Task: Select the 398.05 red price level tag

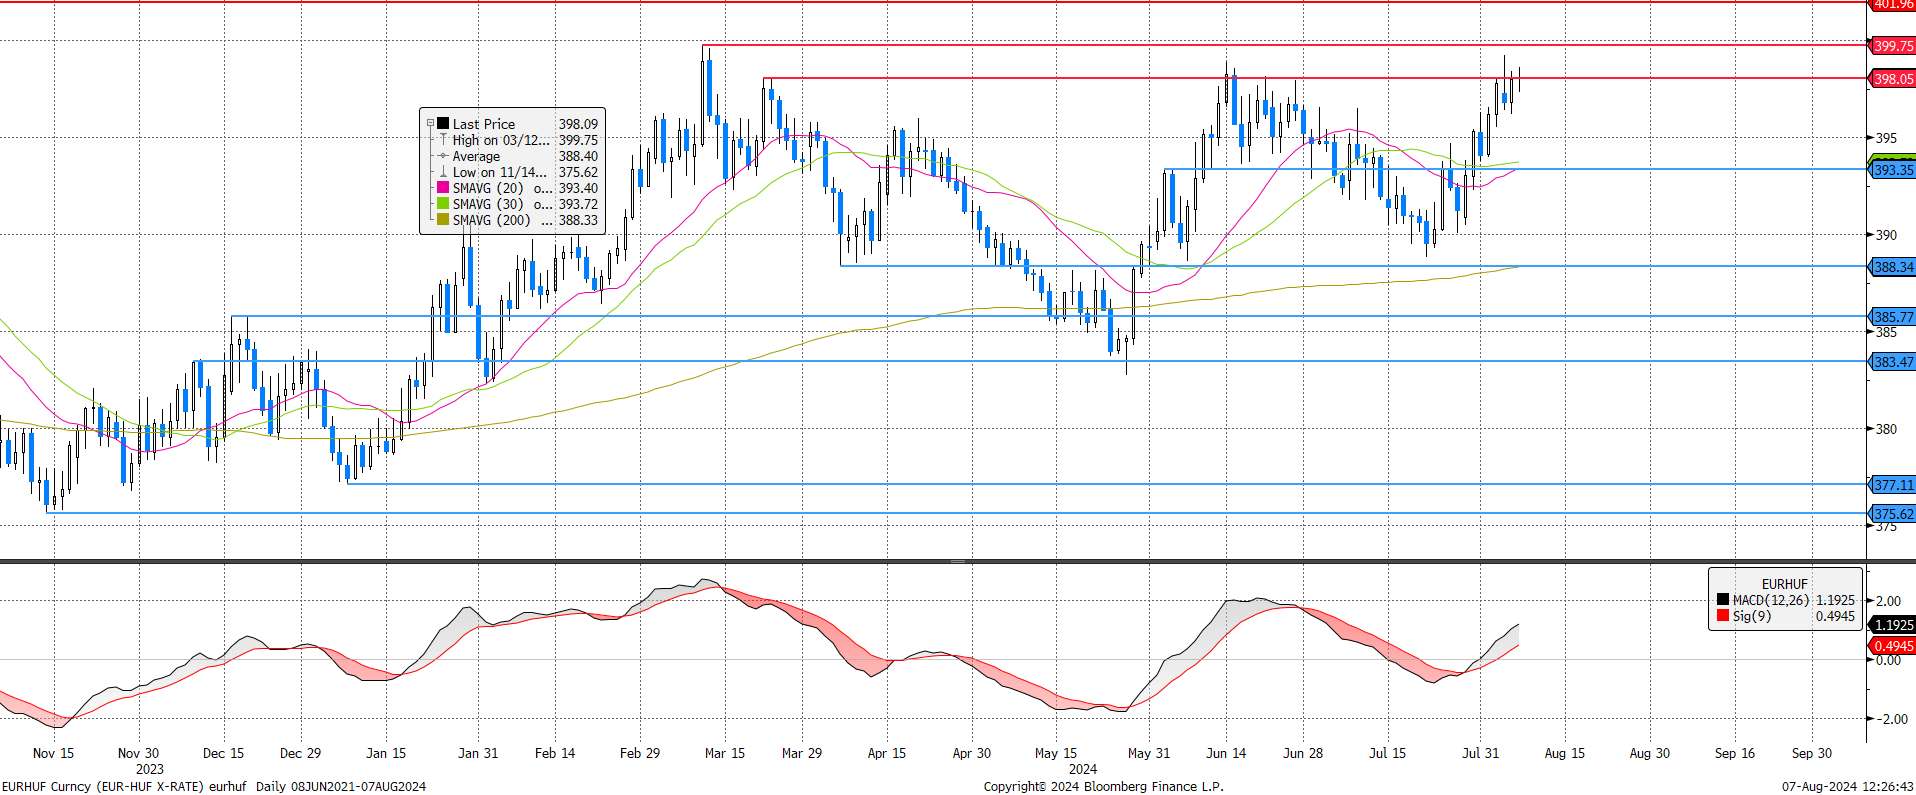Action: tap(1893, 79)
